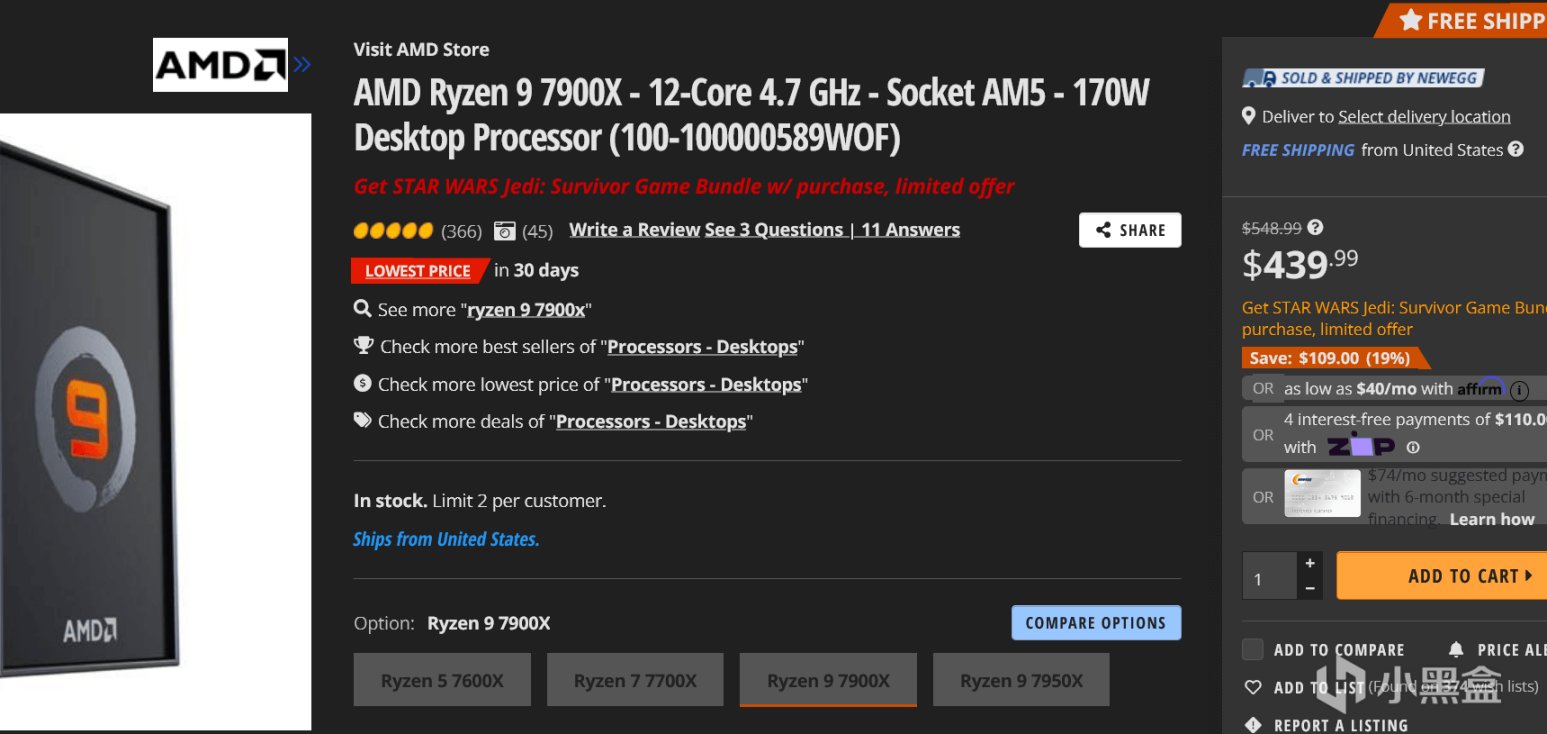Click the "(366)" review count
1547x734 pixels.
click(461, 231)
